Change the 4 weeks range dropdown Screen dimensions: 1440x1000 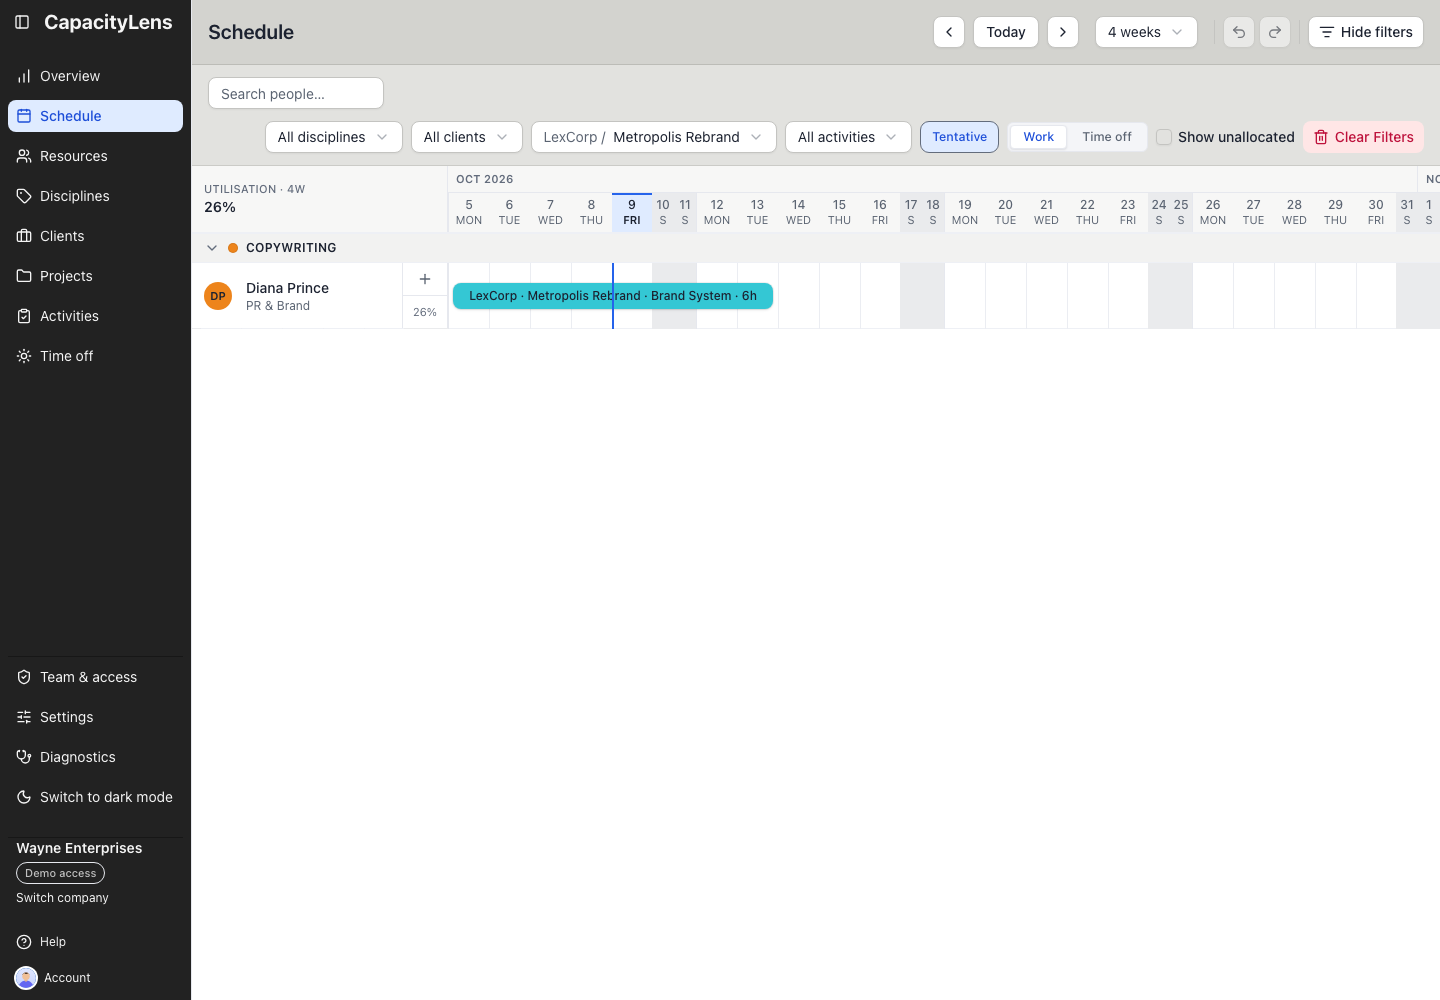[x=1146, y=32]
